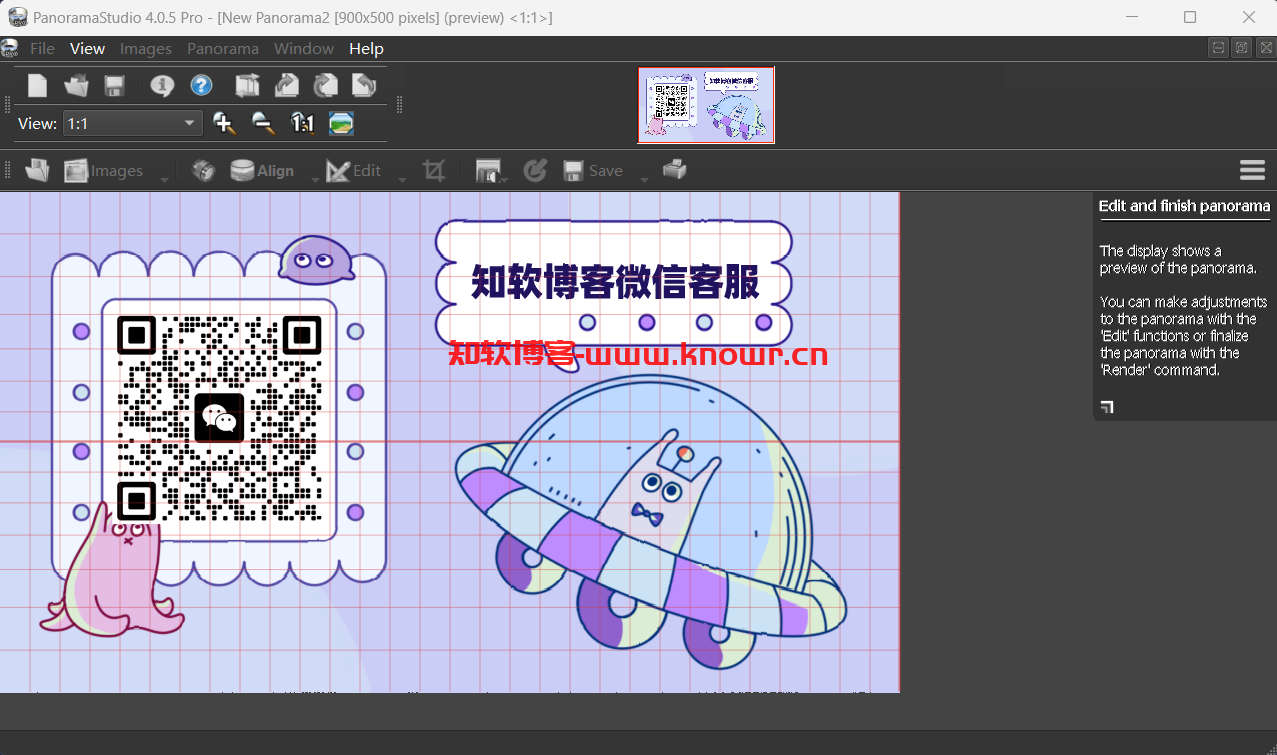Click the Edit button

[354, 171]
